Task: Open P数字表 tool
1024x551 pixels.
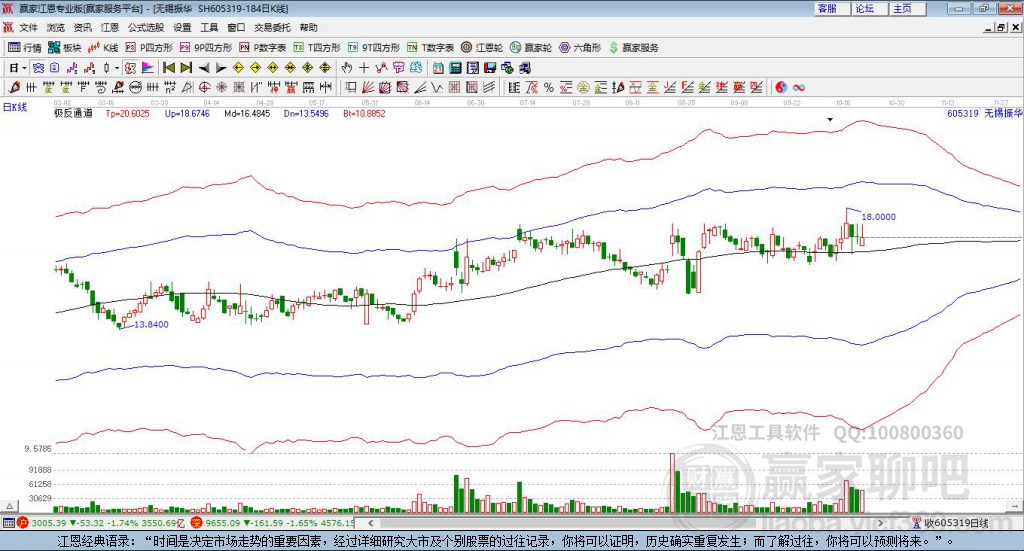Action: (x=263, y=48)
